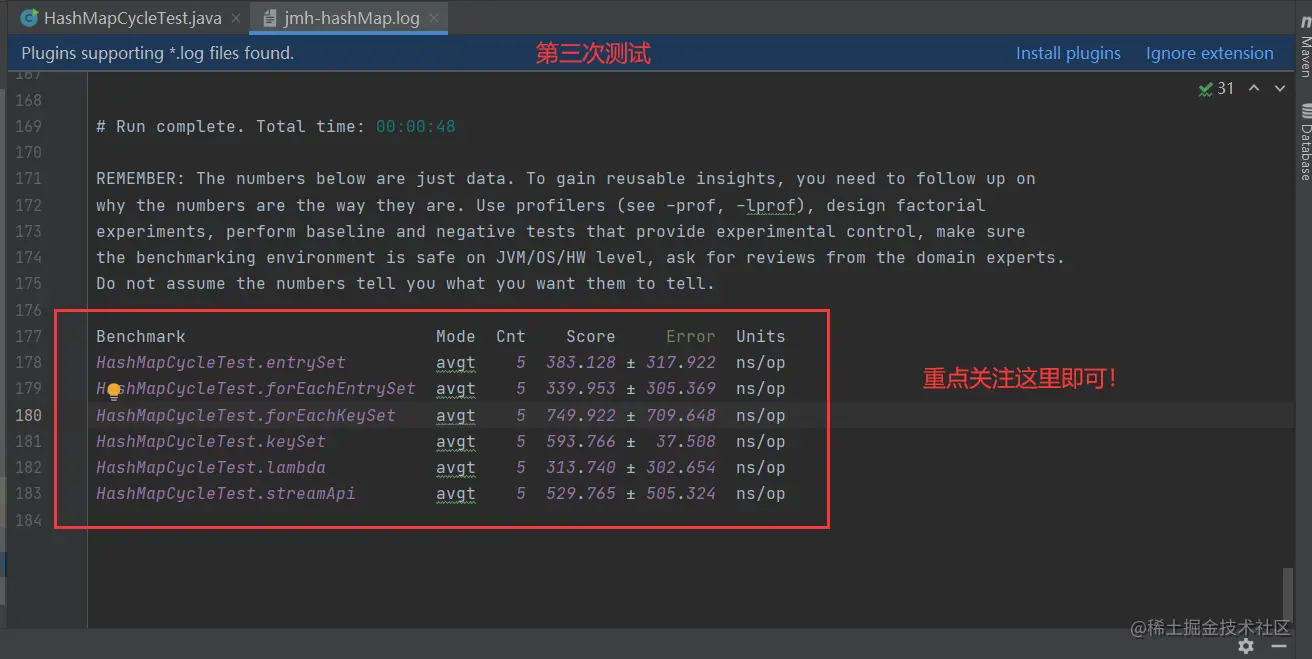Click the 'Benchmark' column header text

tap(141, 336)
